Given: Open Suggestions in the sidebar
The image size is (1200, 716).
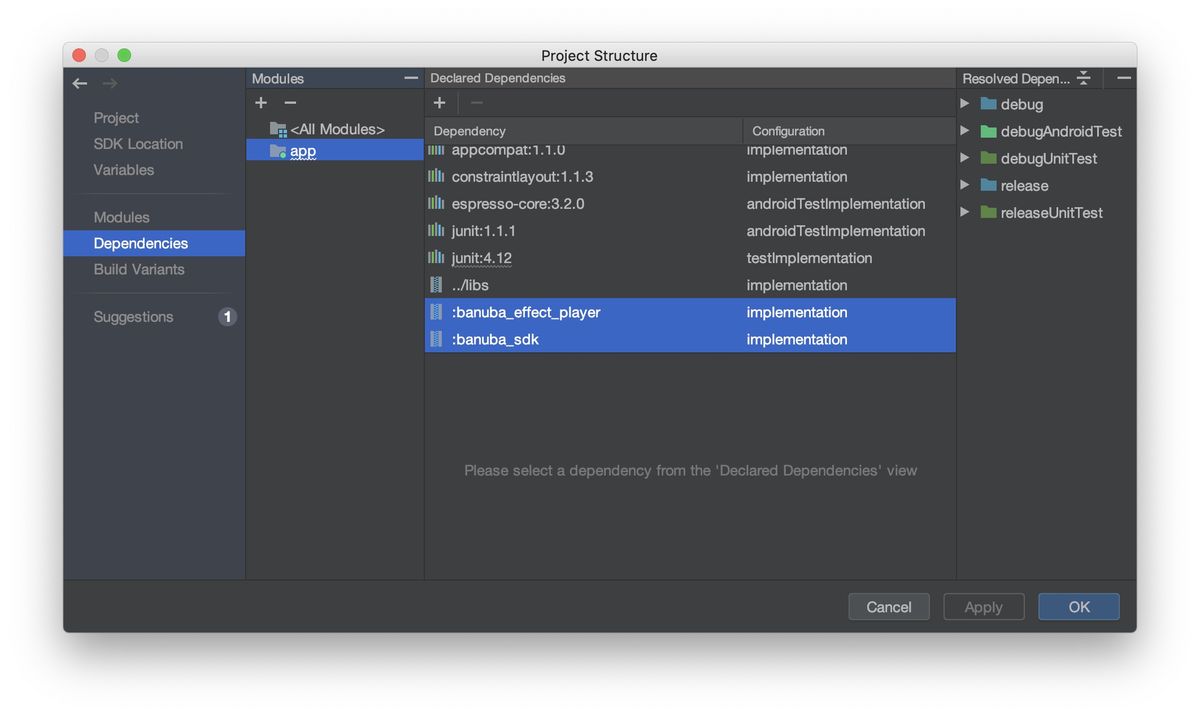Looking at the screenshot, I should click(134, 317).
